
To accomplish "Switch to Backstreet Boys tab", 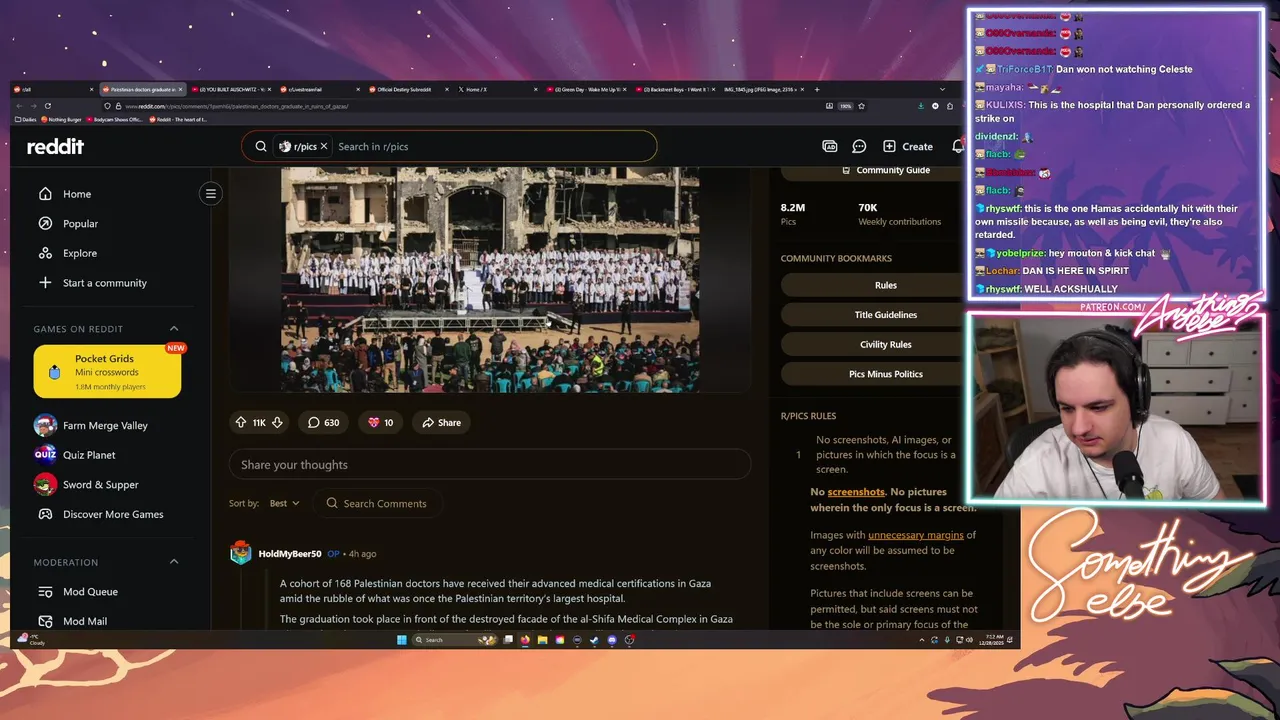I will 672,90.
